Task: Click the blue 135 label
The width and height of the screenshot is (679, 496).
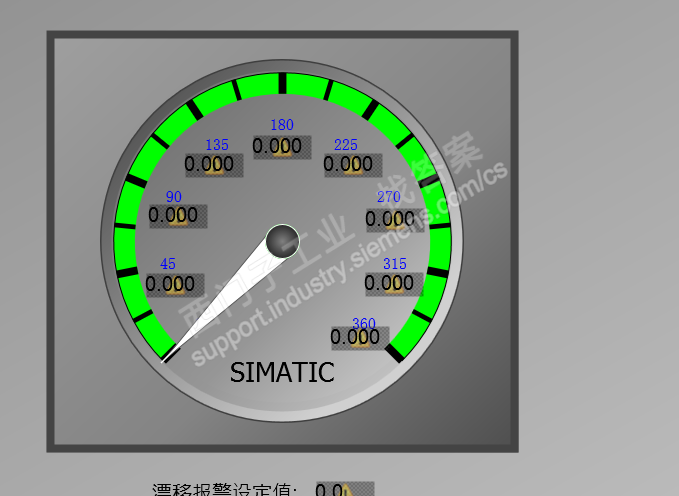Action: [x=217, y=145]
